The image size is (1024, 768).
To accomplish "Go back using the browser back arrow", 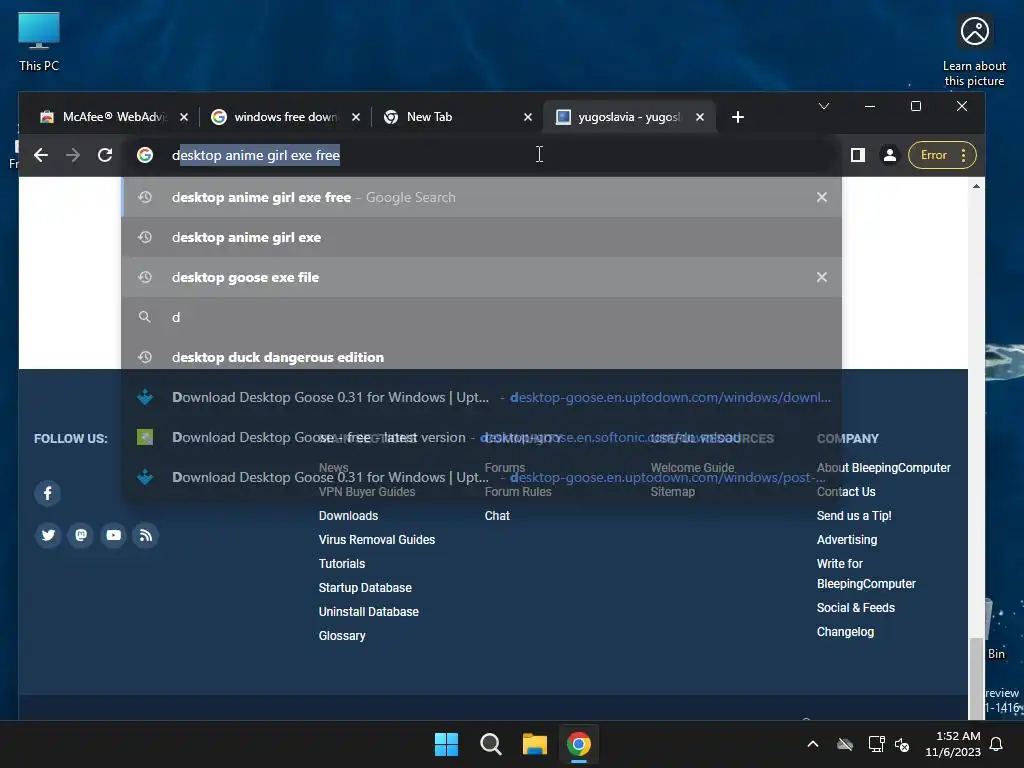I will pyautogui.click(x=40, y=155).
